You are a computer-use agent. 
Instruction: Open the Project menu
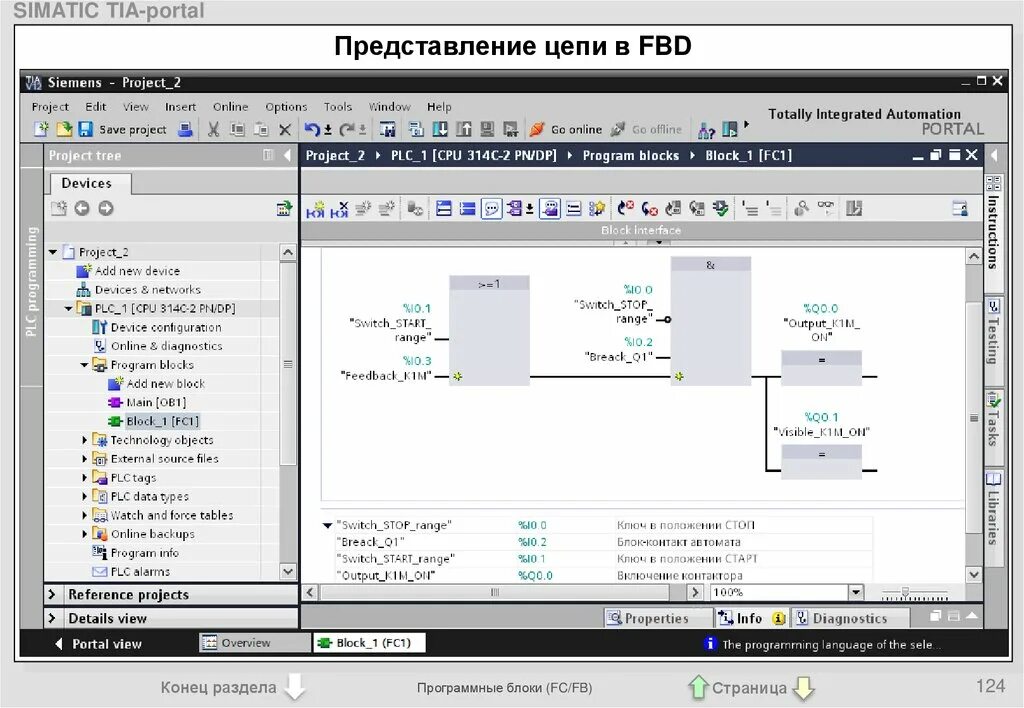pos(50,106)
